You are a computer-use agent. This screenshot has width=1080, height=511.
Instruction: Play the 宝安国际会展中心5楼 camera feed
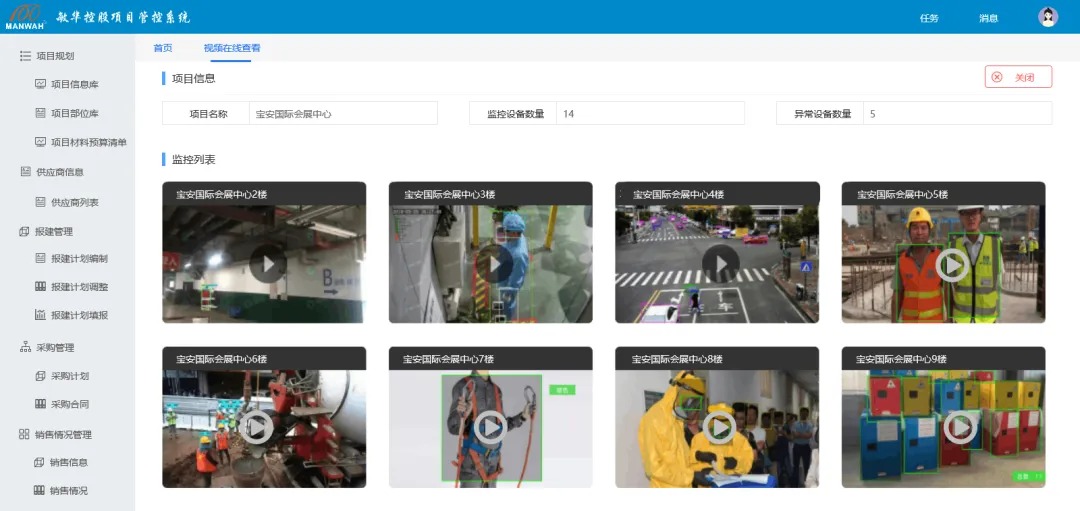951,264
